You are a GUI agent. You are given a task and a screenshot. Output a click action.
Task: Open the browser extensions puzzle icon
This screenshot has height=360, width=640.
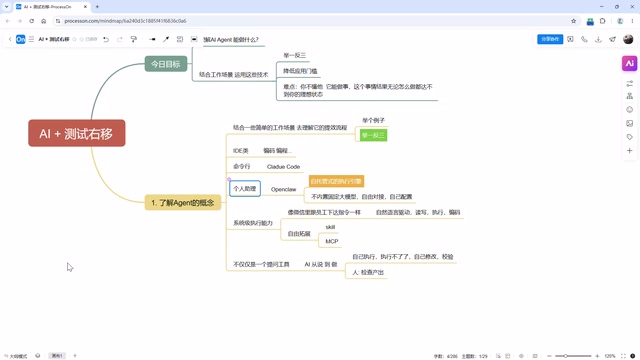pos(603,21)
